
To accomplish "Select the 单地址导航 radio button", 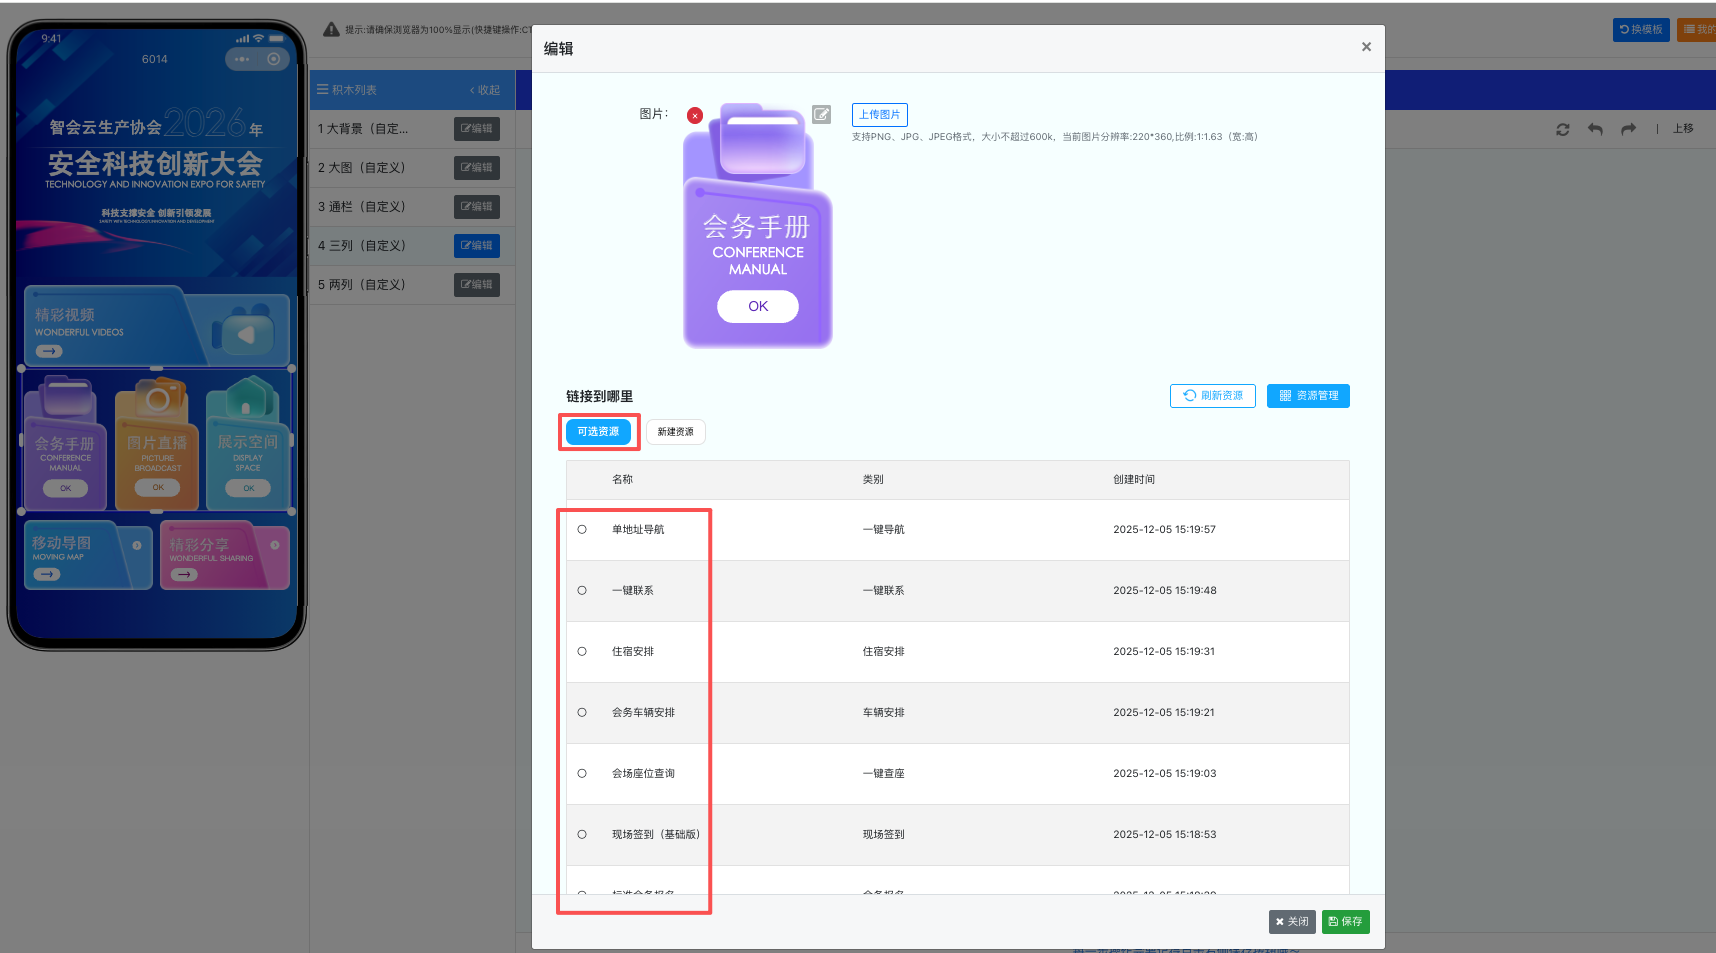I will 582,530.
